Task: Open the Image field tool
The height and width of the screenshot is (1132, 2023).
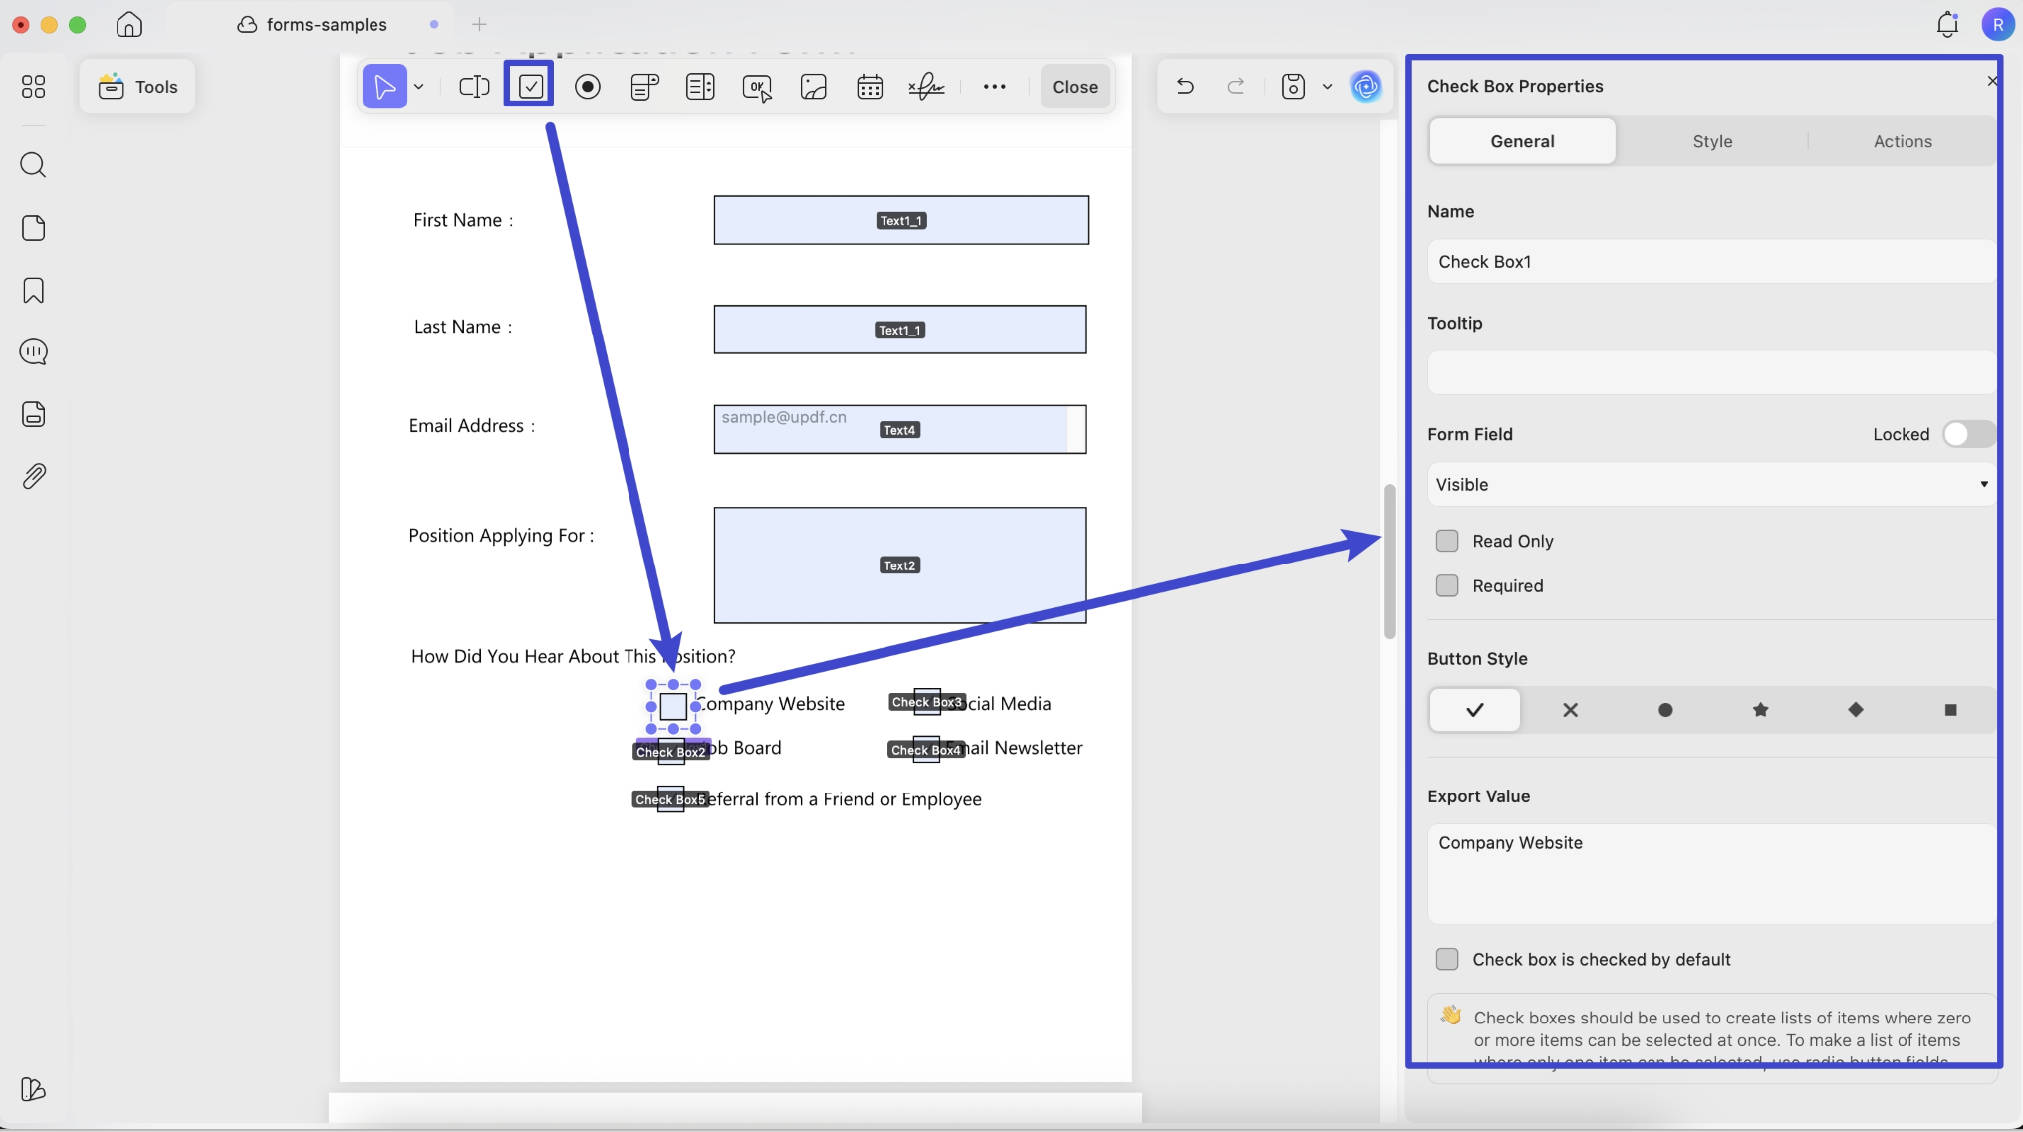Action: 814,87
